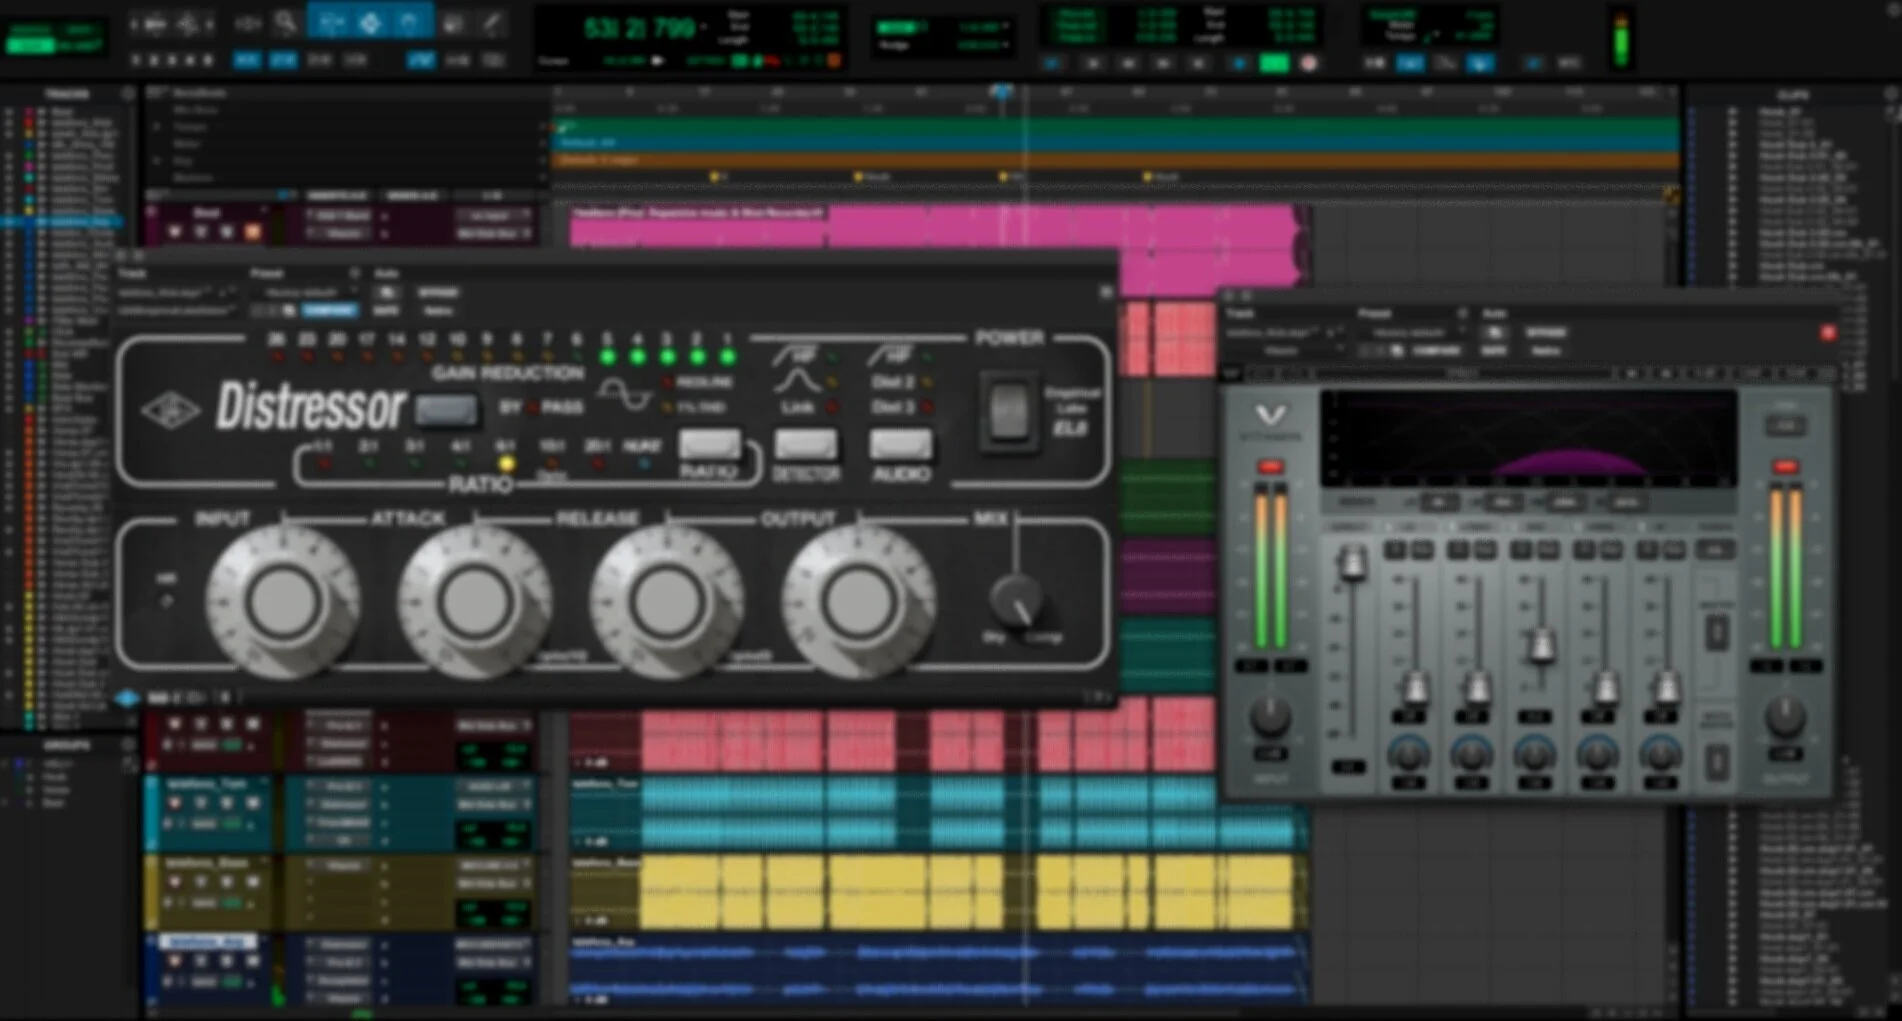This screenshot has height=1021, width=1902.
Task: Click the blue playhead in the timeline ruler
Action: (1002, 92)
